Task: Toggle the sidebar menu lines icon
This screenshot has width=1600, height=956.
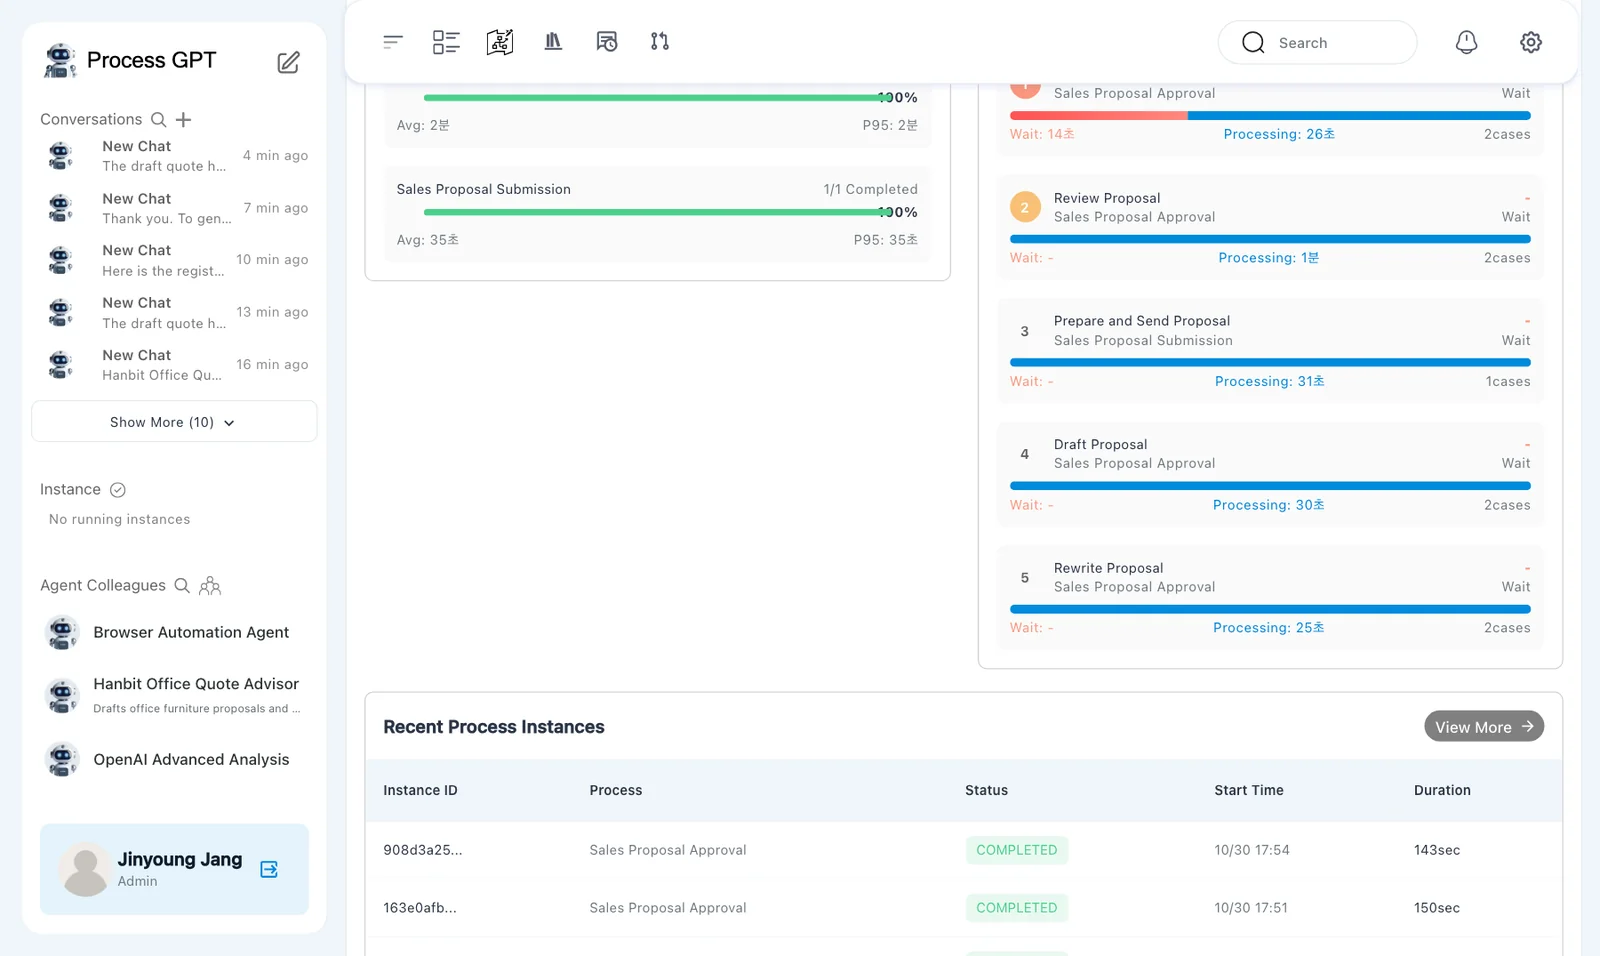Action: 393,42
